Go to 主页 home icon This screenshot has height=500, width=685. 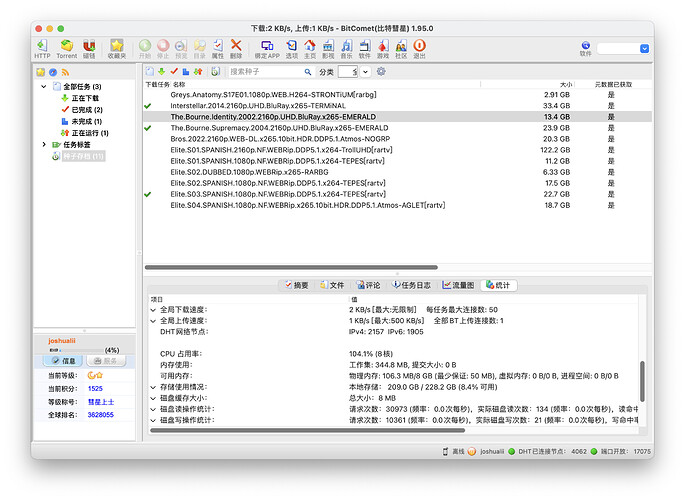coord(310,48)
